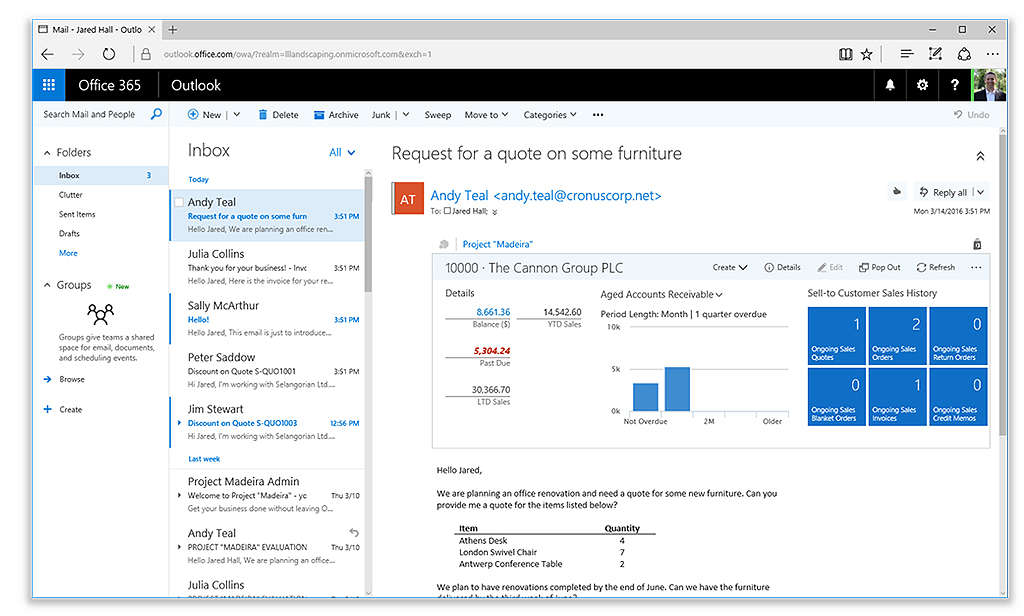Open the settings gear in Office header

[x=922, y=85]
